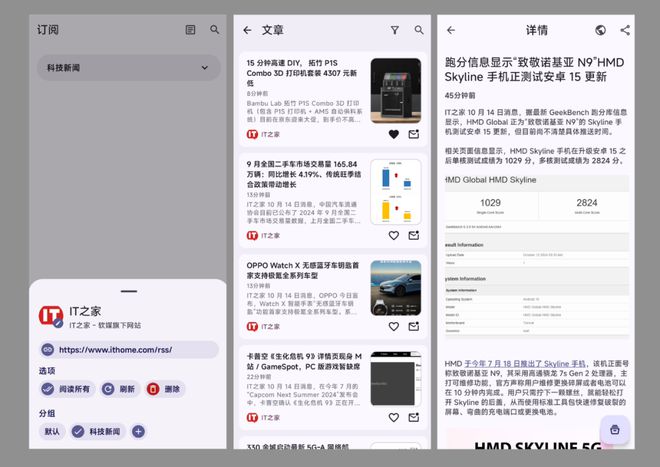660x467 pixels.
Task: Open the filter icon in 文章 header
Action: [x=394, y=30]
